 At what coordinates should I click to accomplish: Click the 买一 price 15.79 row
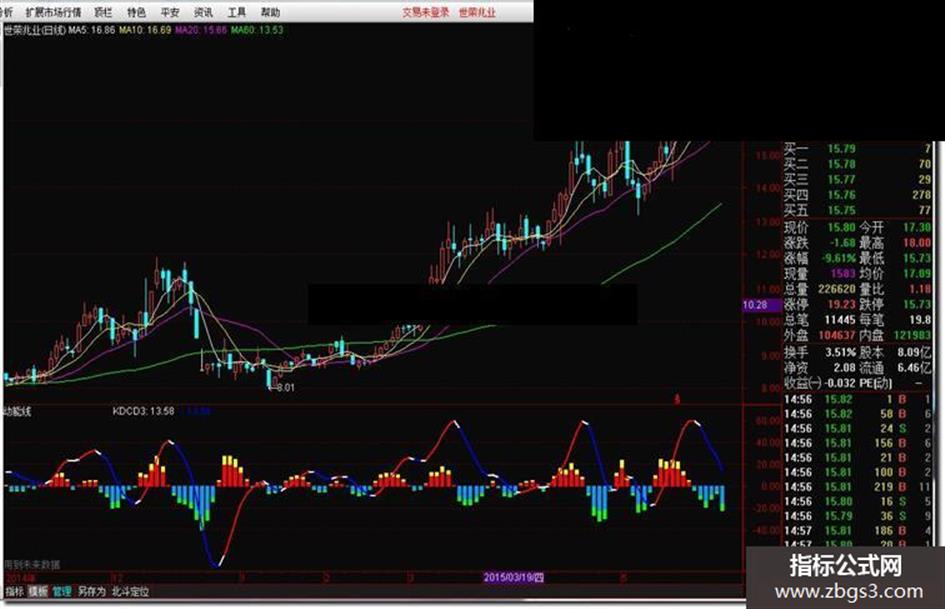coord(857,148)
